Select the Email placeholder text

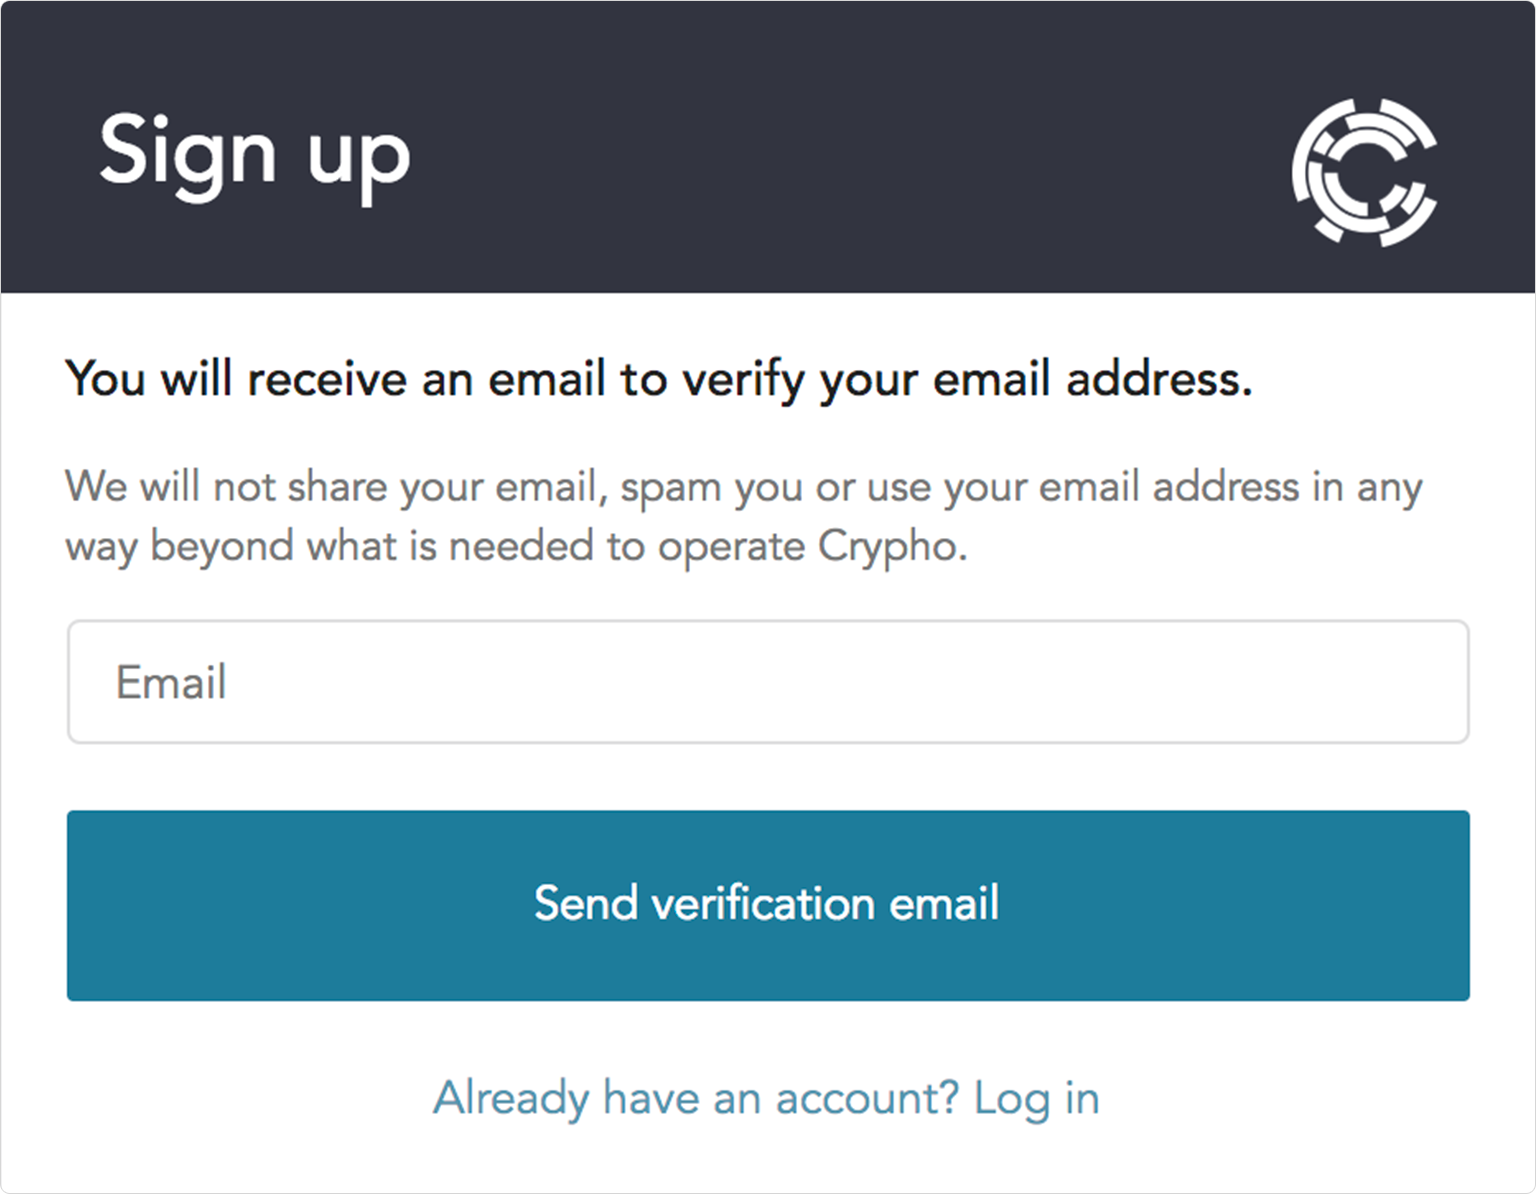point(171,683)
